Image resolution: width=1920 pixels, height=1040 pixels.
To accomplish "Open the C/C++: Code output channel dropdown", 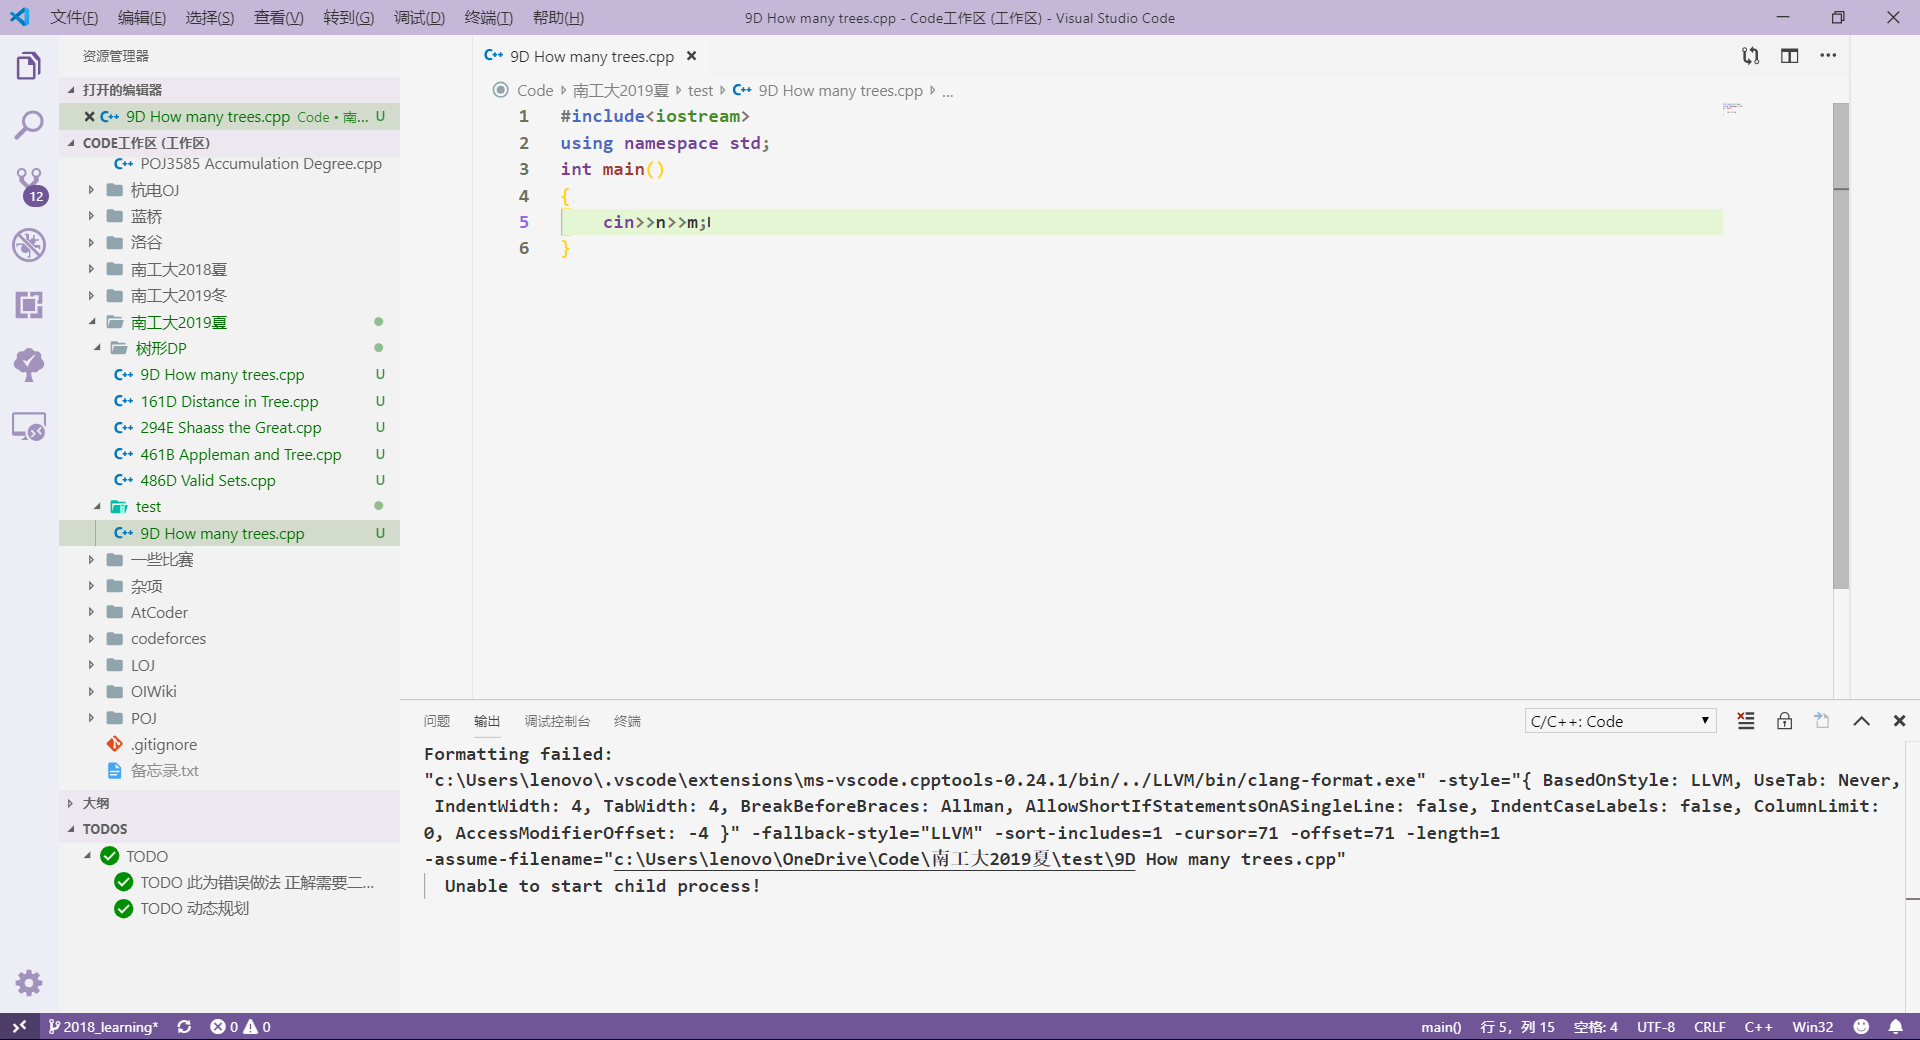I will point(1618,720).
